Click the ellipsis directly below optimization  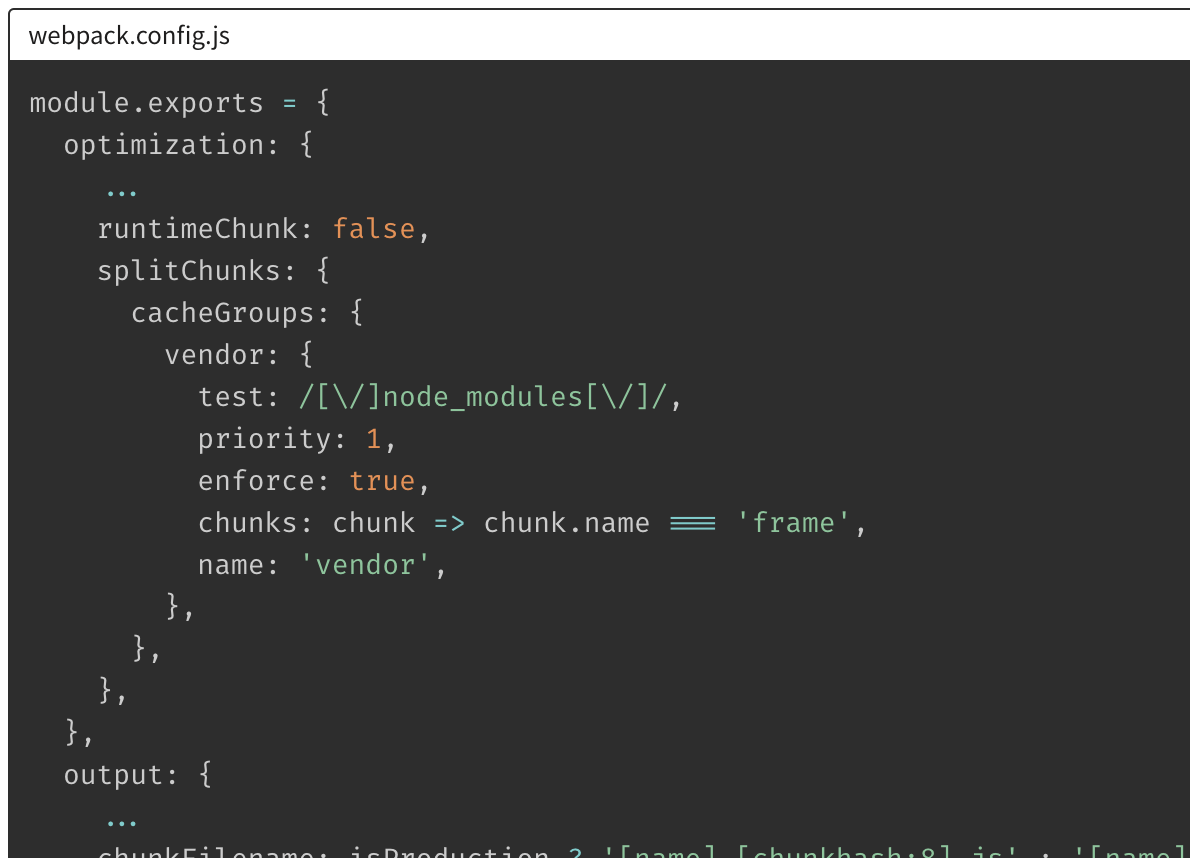[x=121, y=189]
